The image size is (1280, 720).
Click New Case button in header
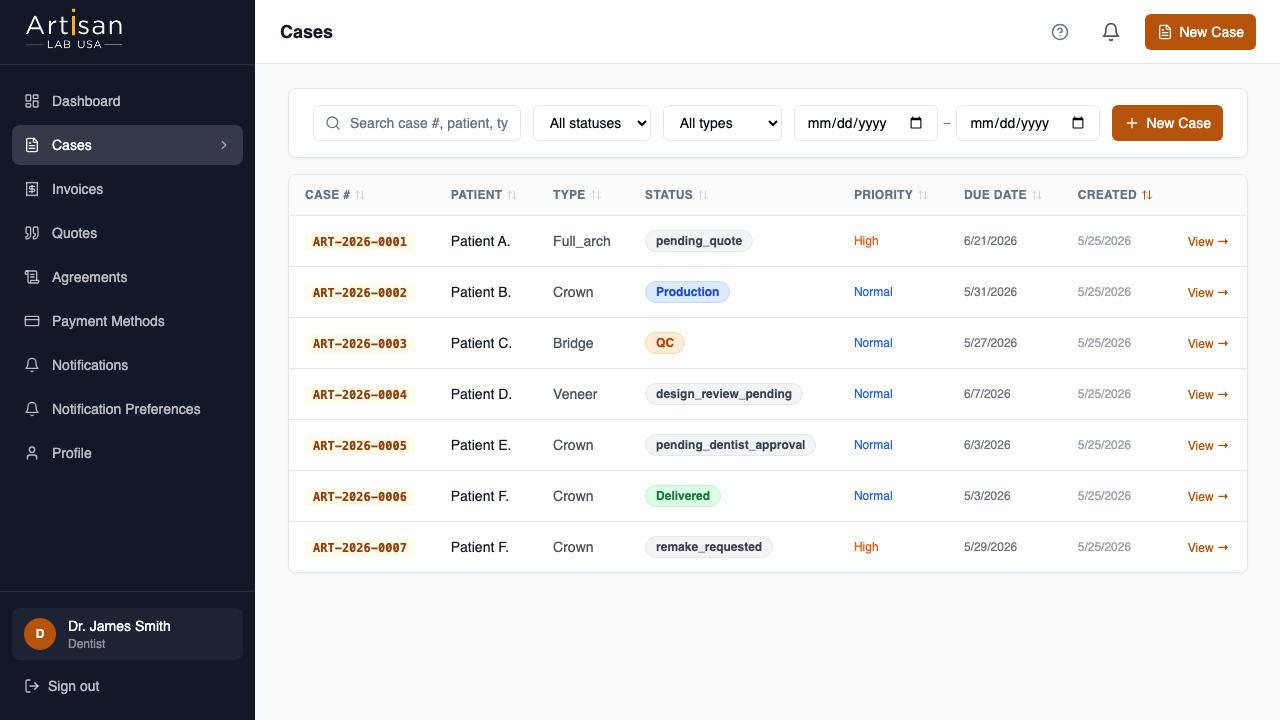(x=1200, y=32)
